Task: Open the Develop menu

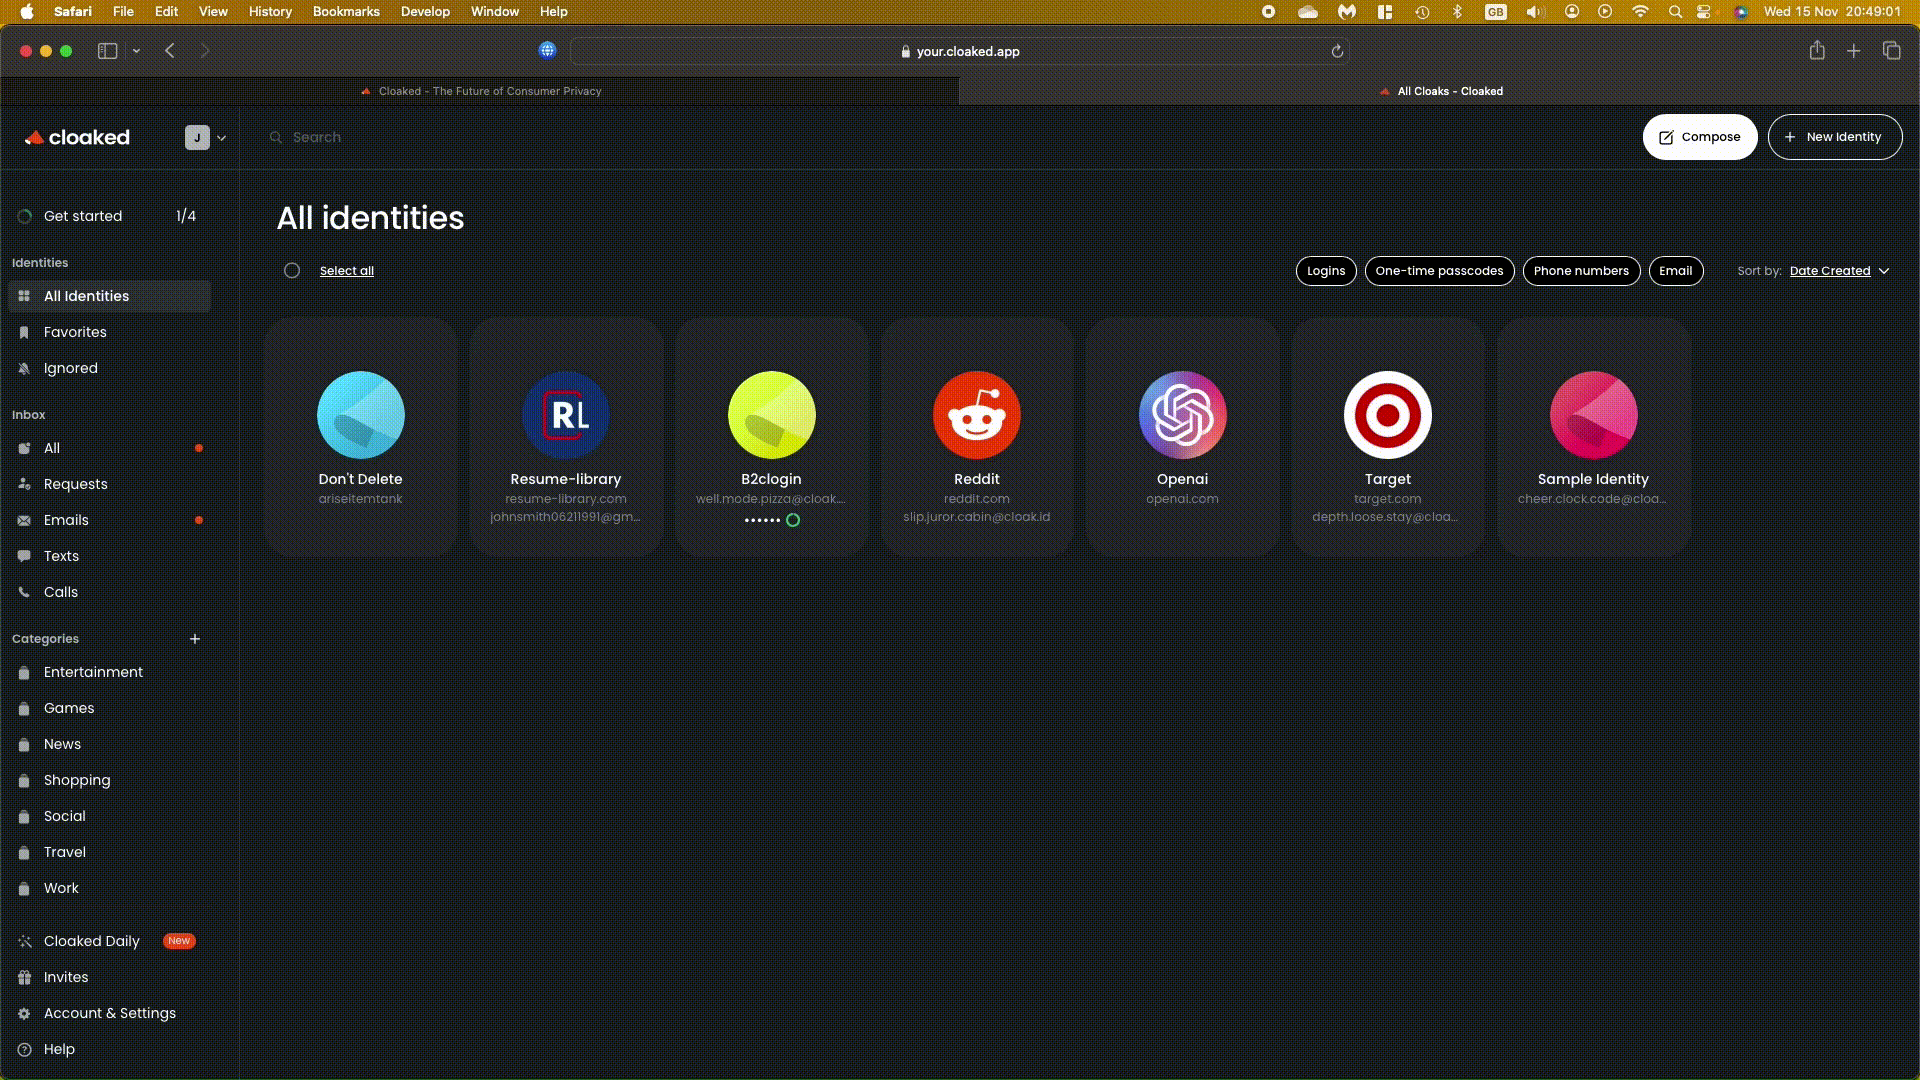Action: (x=425, y=12)
